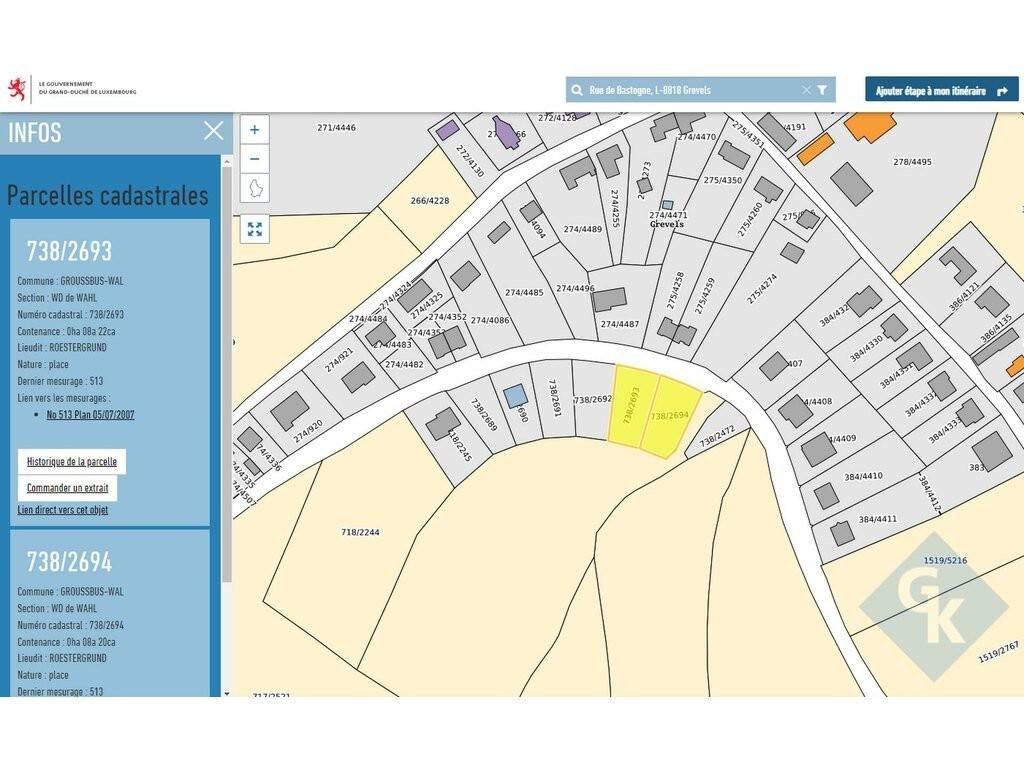Viewport: 1024px width, 768px height.
Task: Zoom out with the minus button
Action: click(x=255, y=159)
